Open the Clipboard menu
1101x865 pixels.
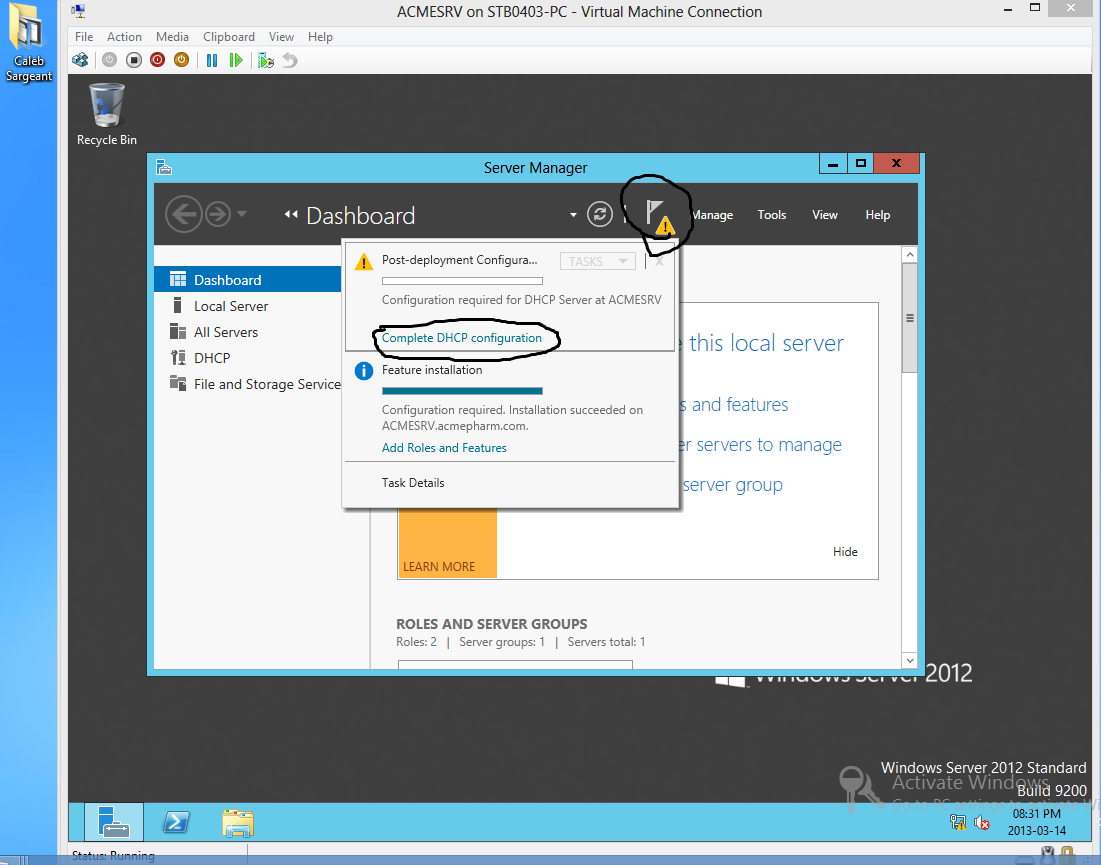(229, 37)
